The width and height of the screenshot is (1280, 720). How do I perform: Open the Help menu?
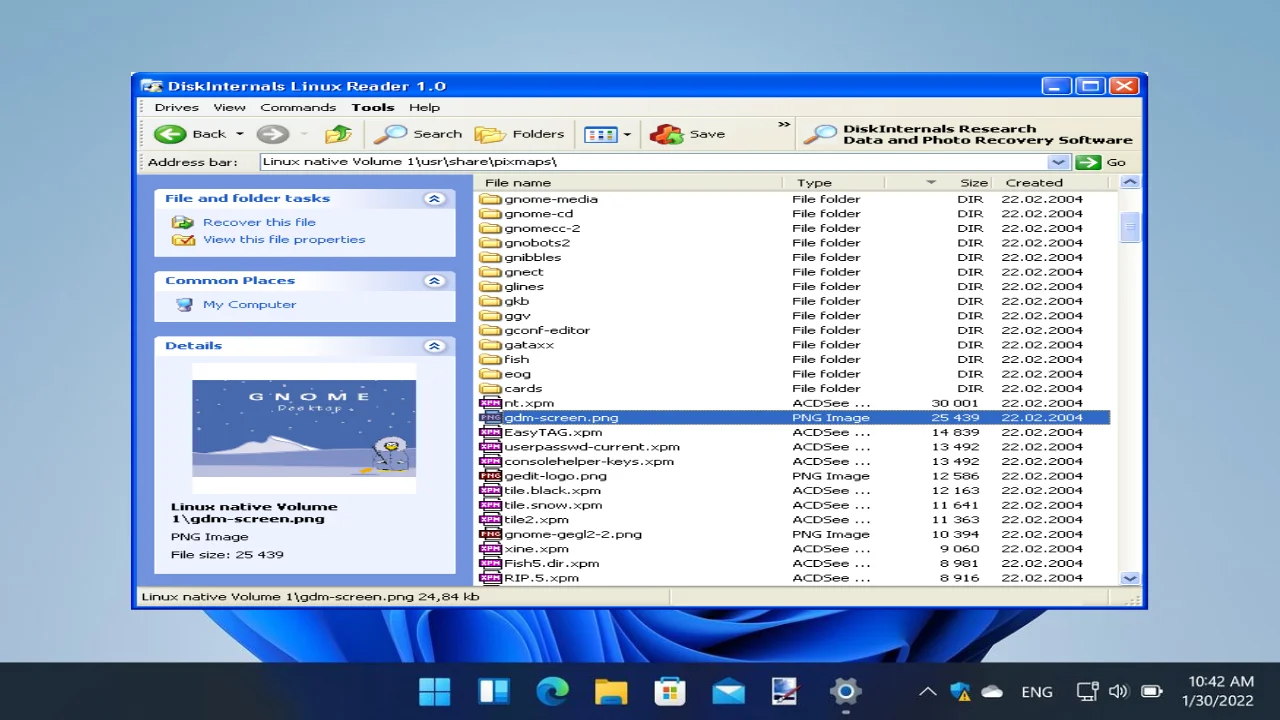click(x=424, y=107)
